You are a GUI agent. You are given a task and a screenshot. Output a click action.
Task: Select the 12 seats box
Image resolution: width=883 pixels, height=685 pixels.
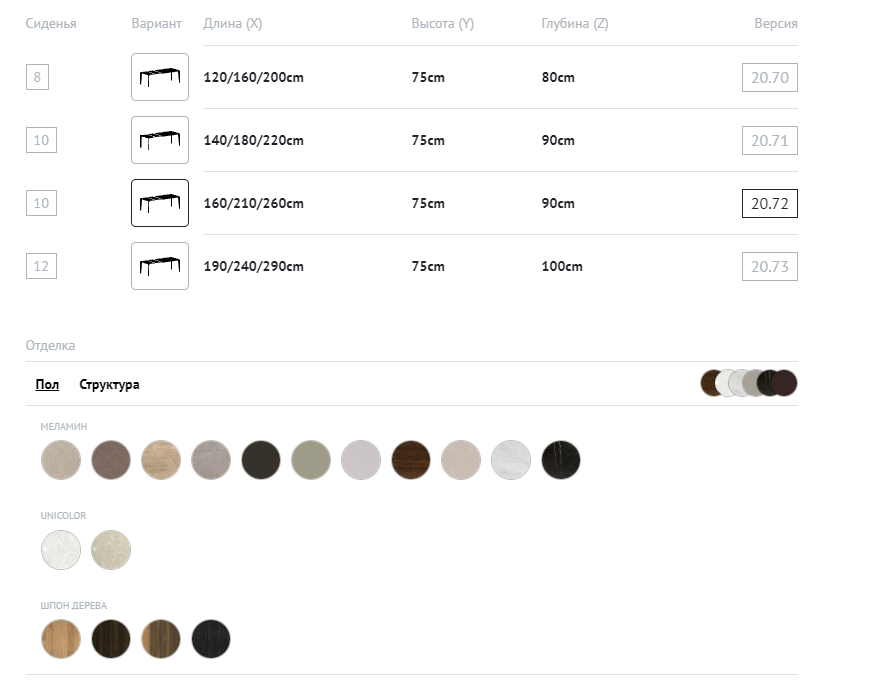point(41,266)
